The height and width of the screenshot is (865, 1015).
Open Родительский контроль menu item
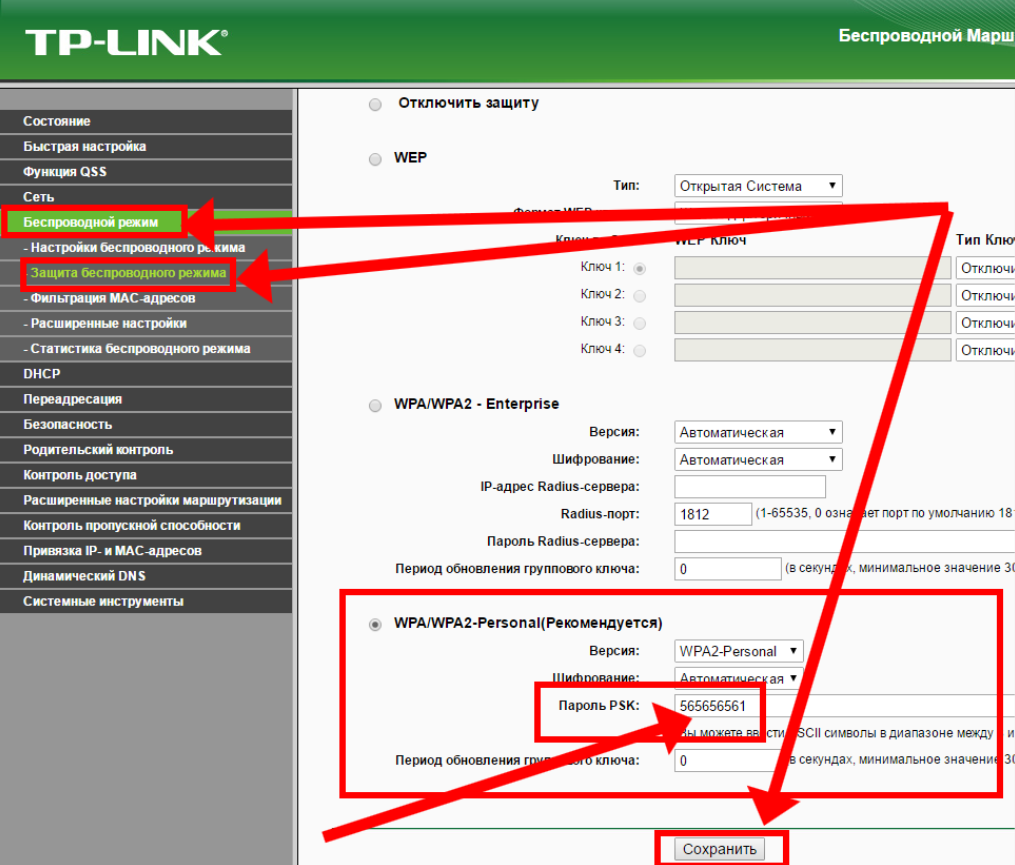click(x=98, y=450)
